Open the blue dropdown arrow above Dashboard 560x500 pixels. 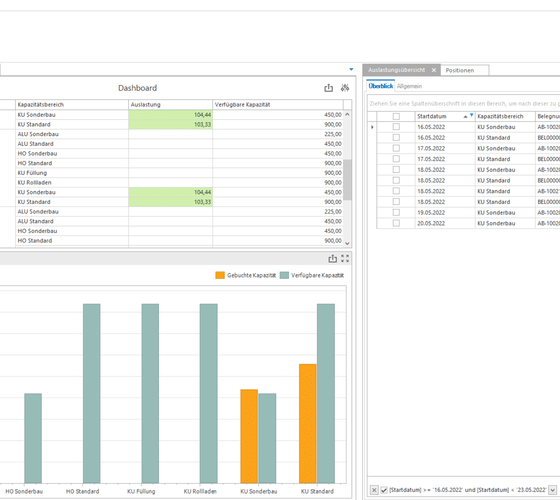click(x=351, y=69)
